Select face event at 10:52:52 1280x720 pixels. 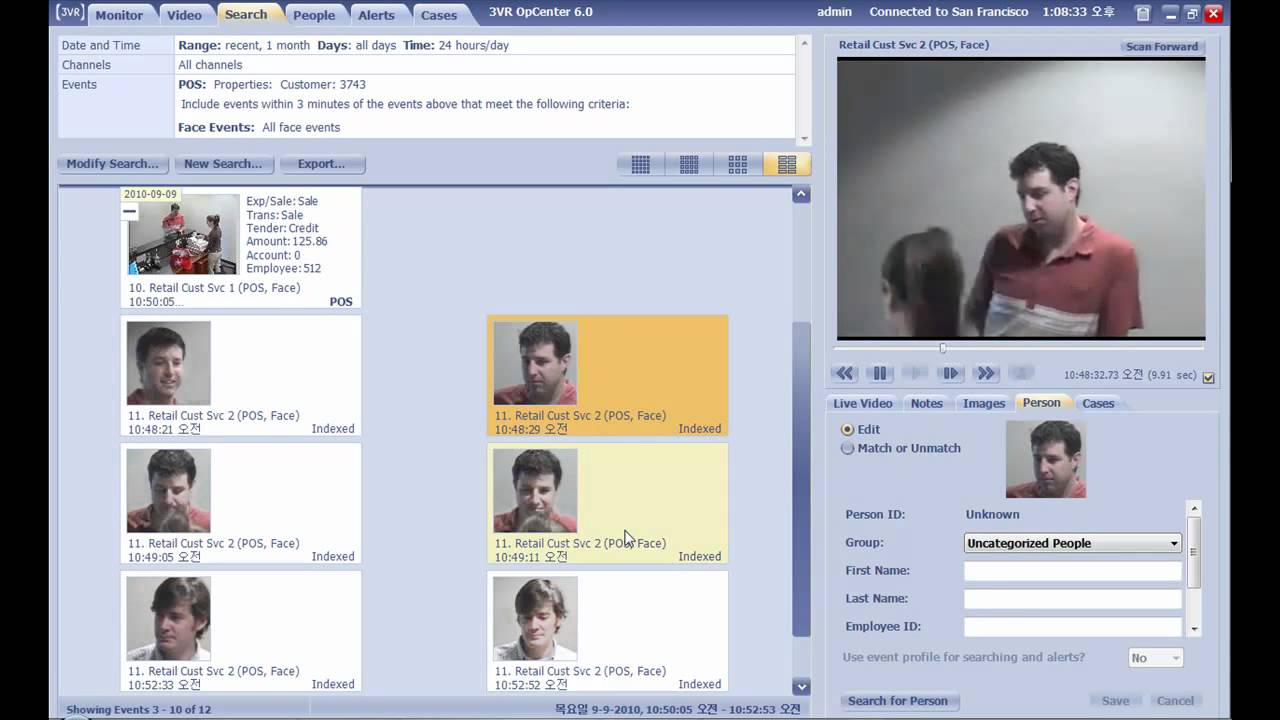click(607, 632)
